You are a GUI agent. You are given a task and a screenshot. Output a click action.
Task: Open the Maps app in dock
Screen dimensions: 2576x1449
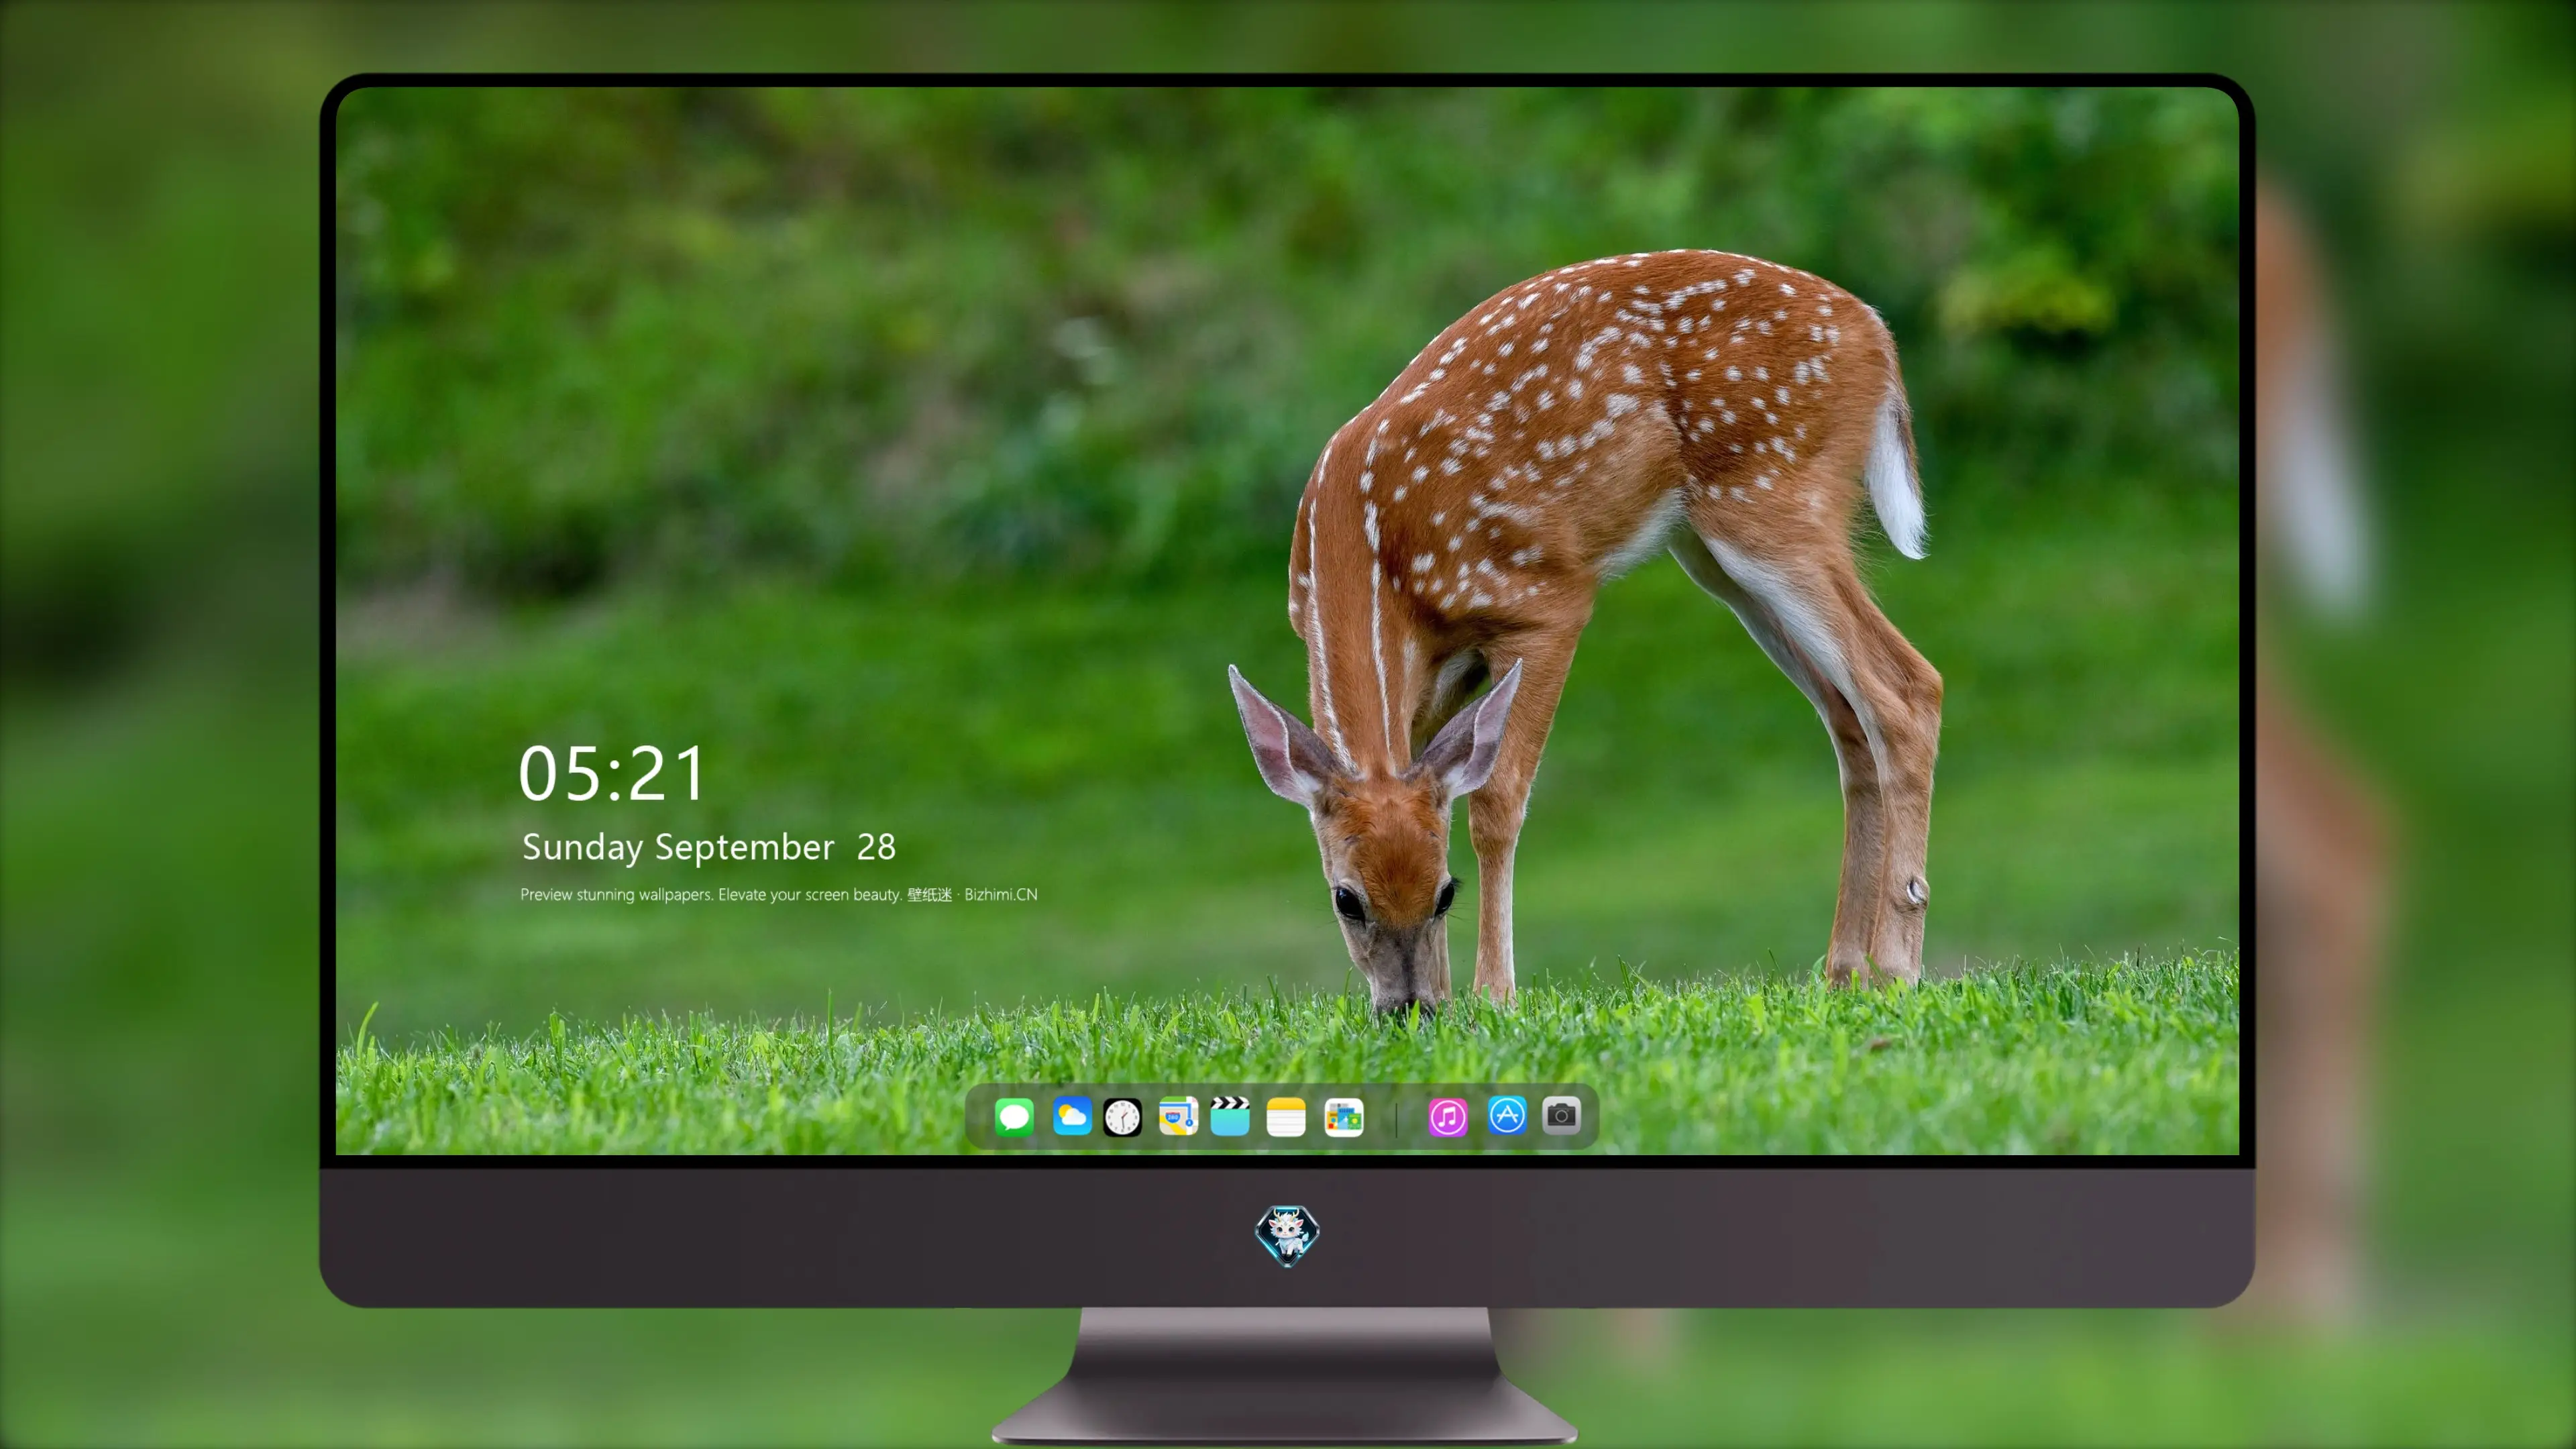click(1178, 1116)
